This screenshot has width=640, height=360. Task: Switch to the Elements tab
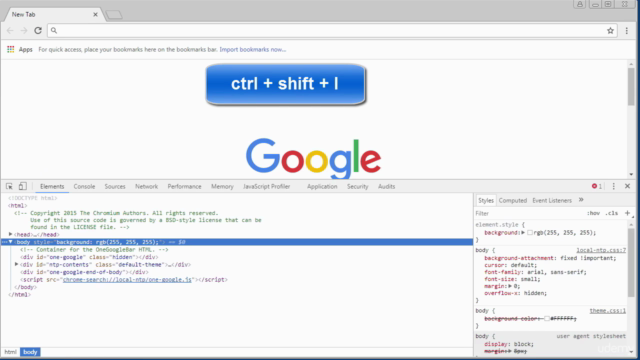[x=52, y=187]
